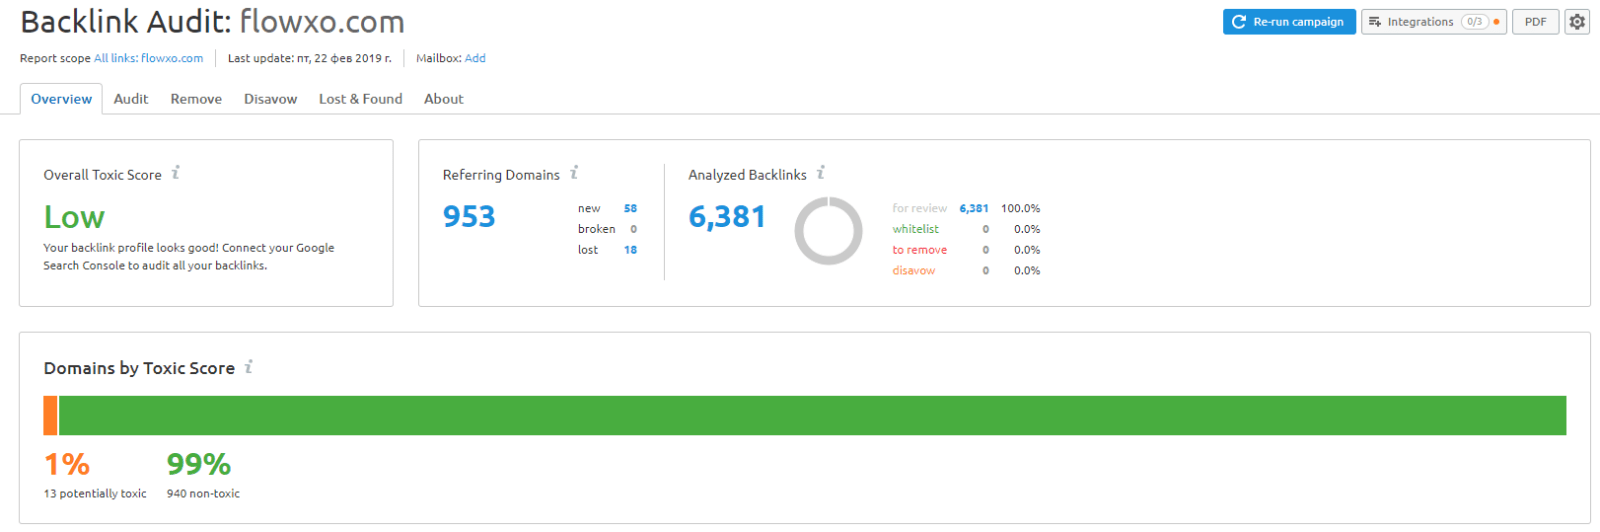Click the 6,381 analyzed backlinks number
This screenshot has width=1600, height=532.
tap(727, 216)
